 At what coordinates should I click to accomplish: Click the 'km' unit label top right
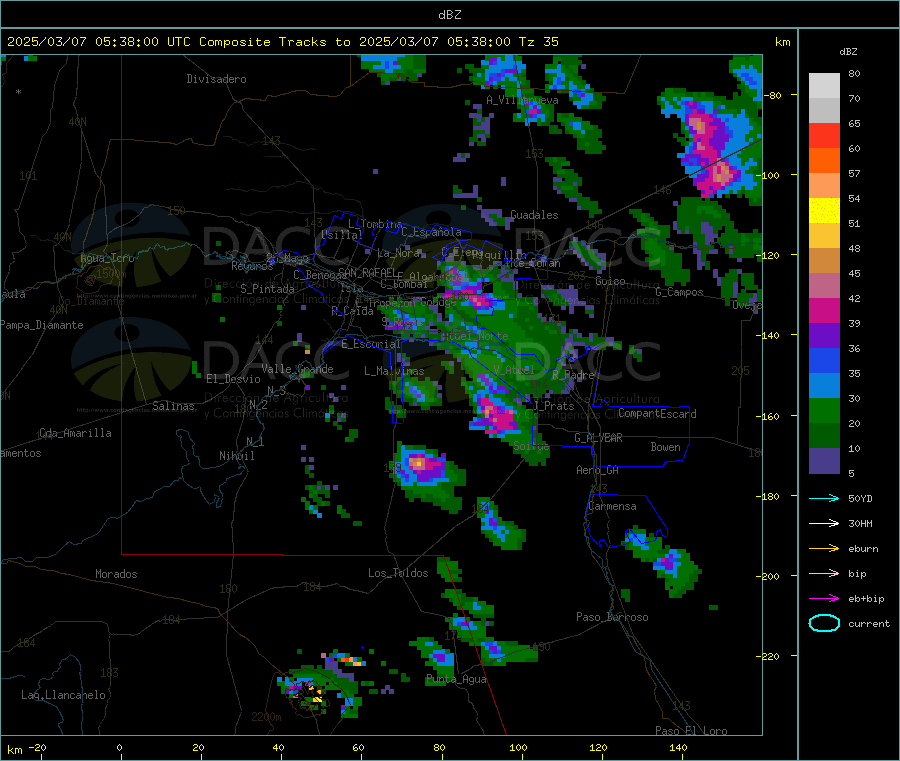pyautogui.click(x=782, y=42)
